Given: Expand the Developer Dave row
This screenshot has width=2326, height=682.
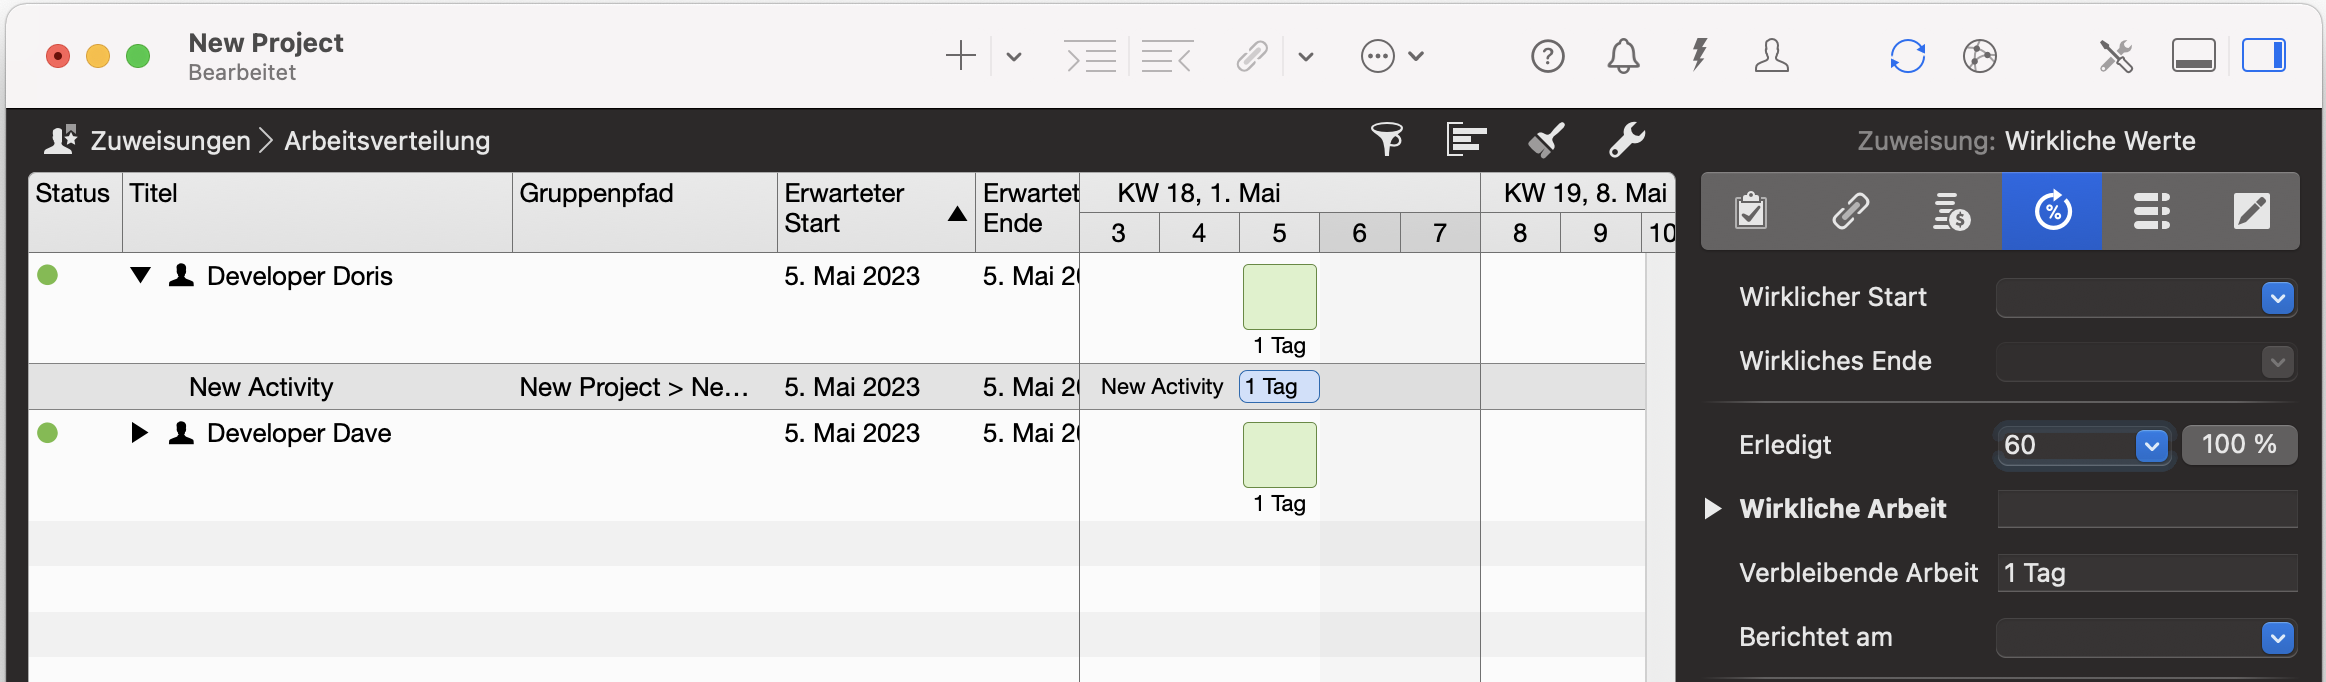Looking at the screenshot, I should pyautogui.click(x=140, y=433).
